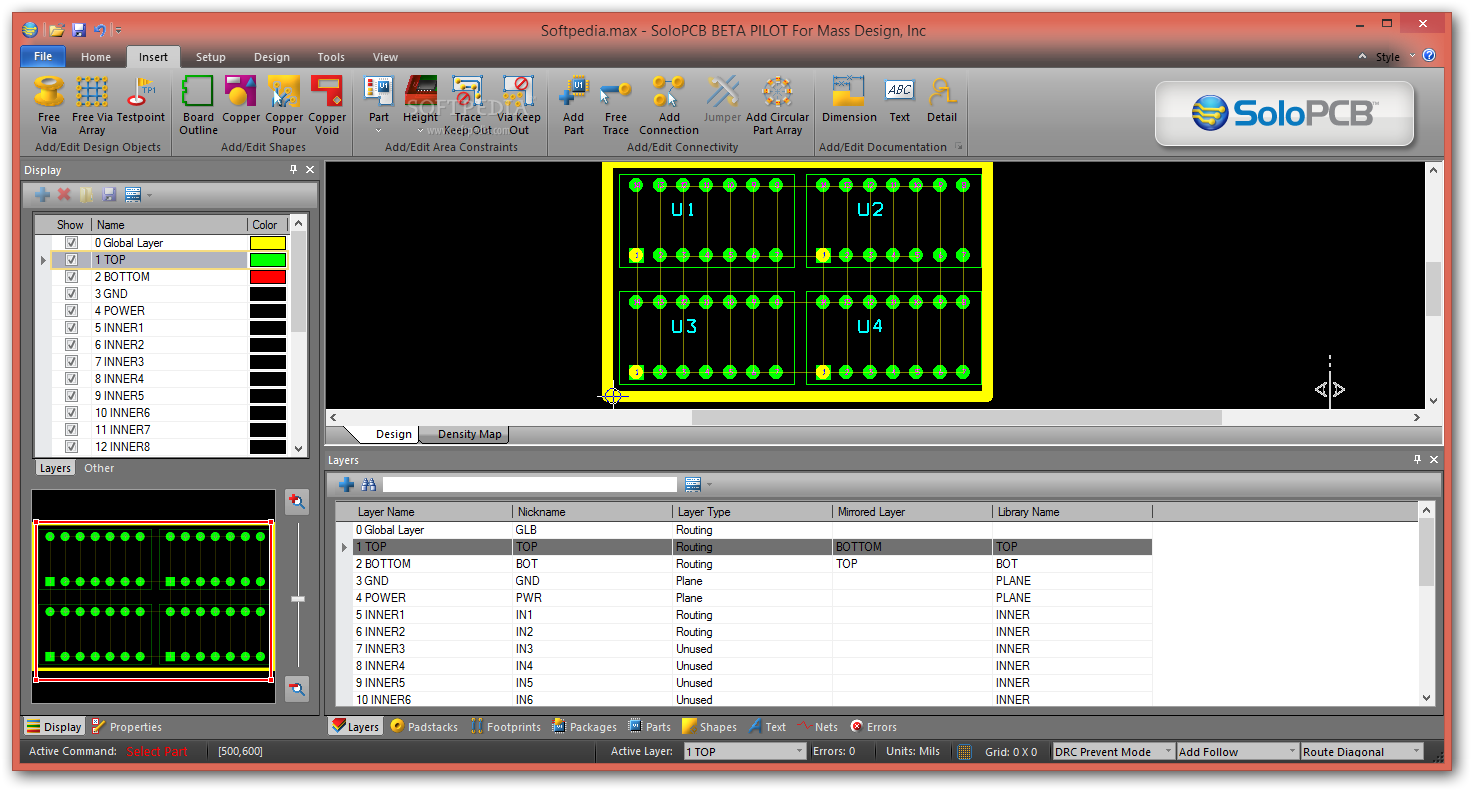The height and width of the screenshot is (791, 1472).
Task: Uncheck Show for 0 Global Layer
Action: [x=71, y=243]
